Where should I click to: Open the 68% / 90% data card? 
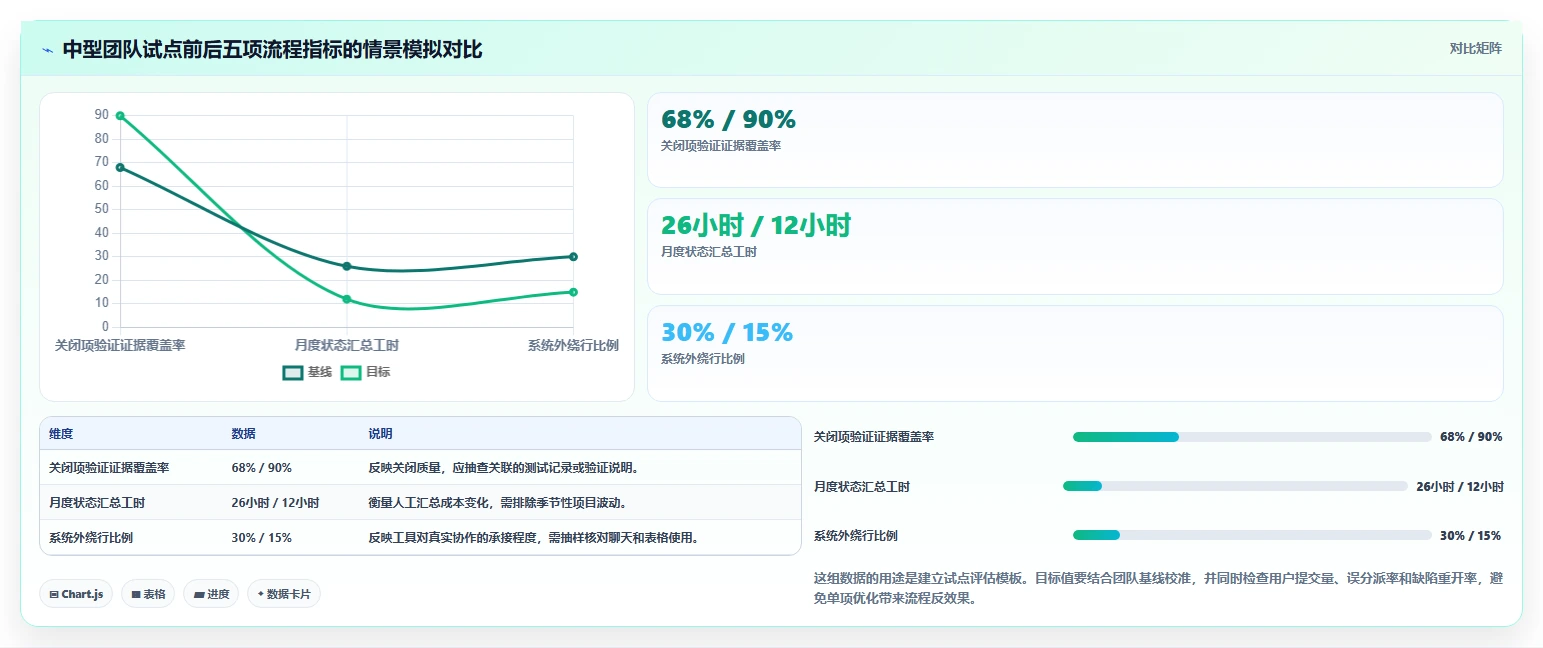tap(1075, 140)
